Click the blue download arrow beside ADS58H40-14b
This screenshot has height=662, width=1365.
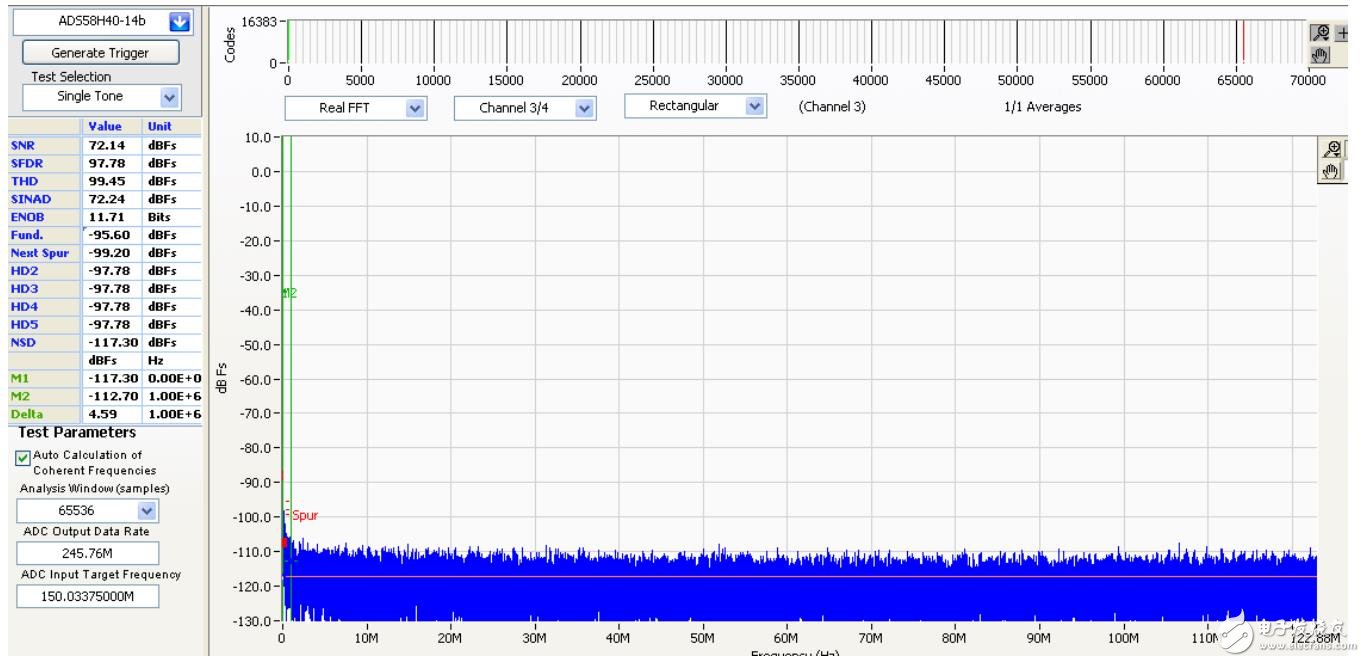(179, 22)
